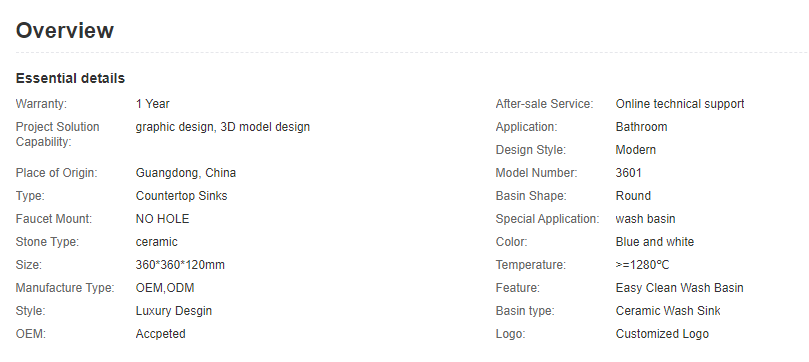The image size is (809, 362).
Task: Click the Customized Logo value
Action: (662, 334)
